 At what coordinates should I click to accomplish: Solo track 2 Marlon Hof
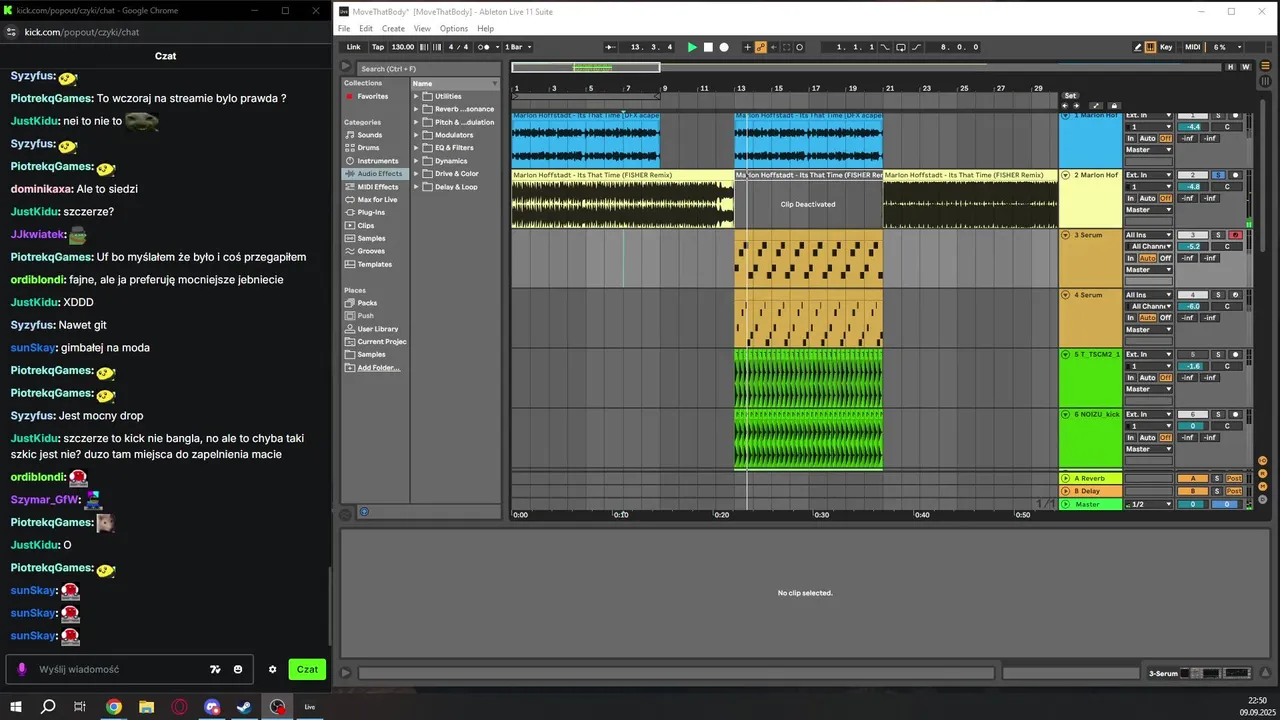[x=1218, y=175]
